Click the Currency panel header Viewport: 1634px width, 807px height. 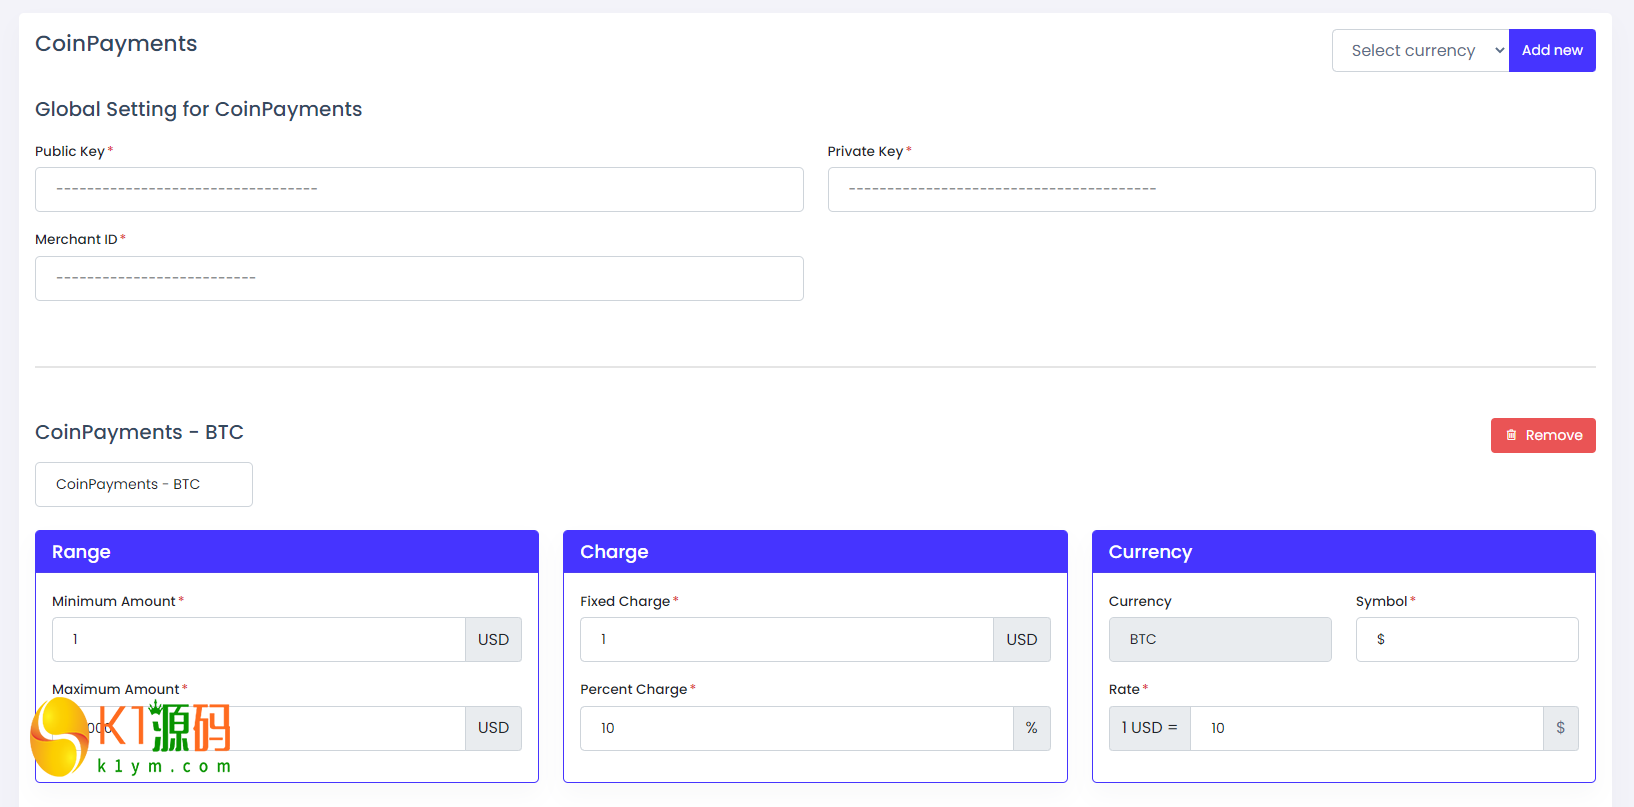tap(1343, 552)
